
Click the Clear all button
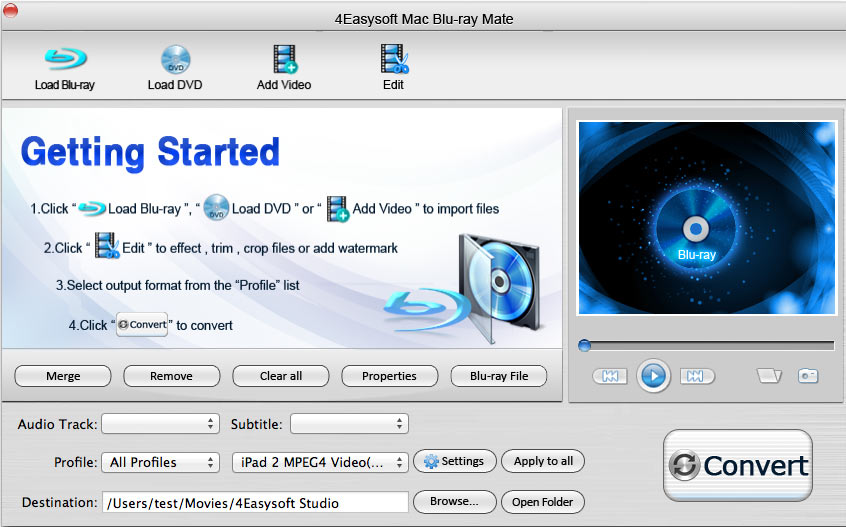tap(281, 376)
